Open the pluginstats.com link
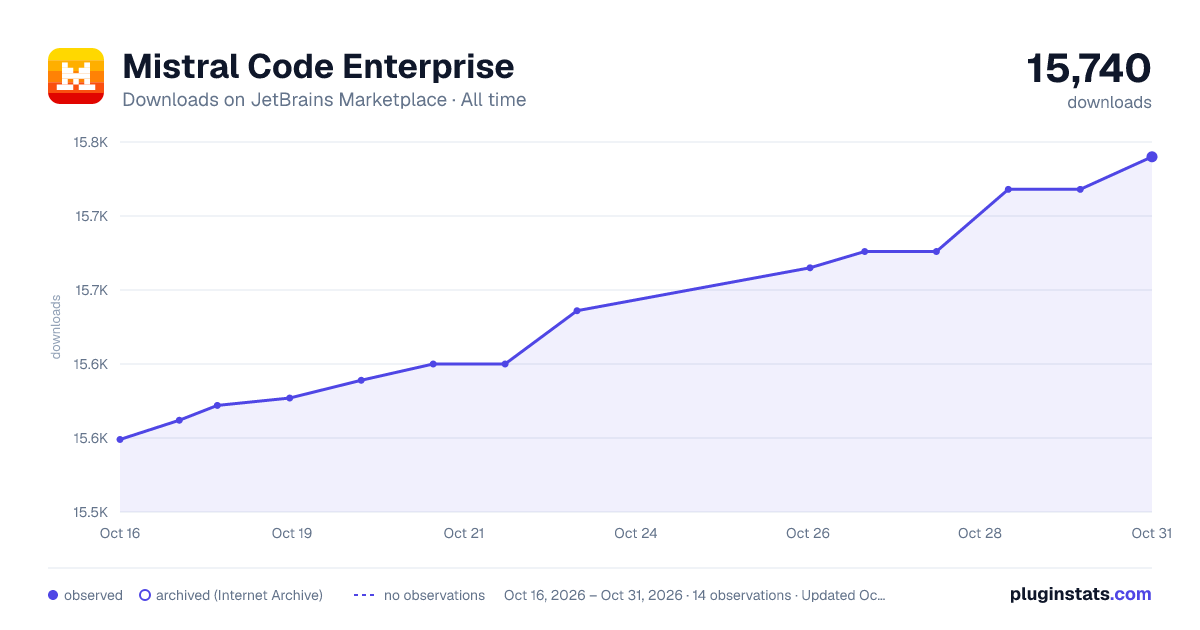The height and width of the screenshot is (630, 1200). (1081, 594)
